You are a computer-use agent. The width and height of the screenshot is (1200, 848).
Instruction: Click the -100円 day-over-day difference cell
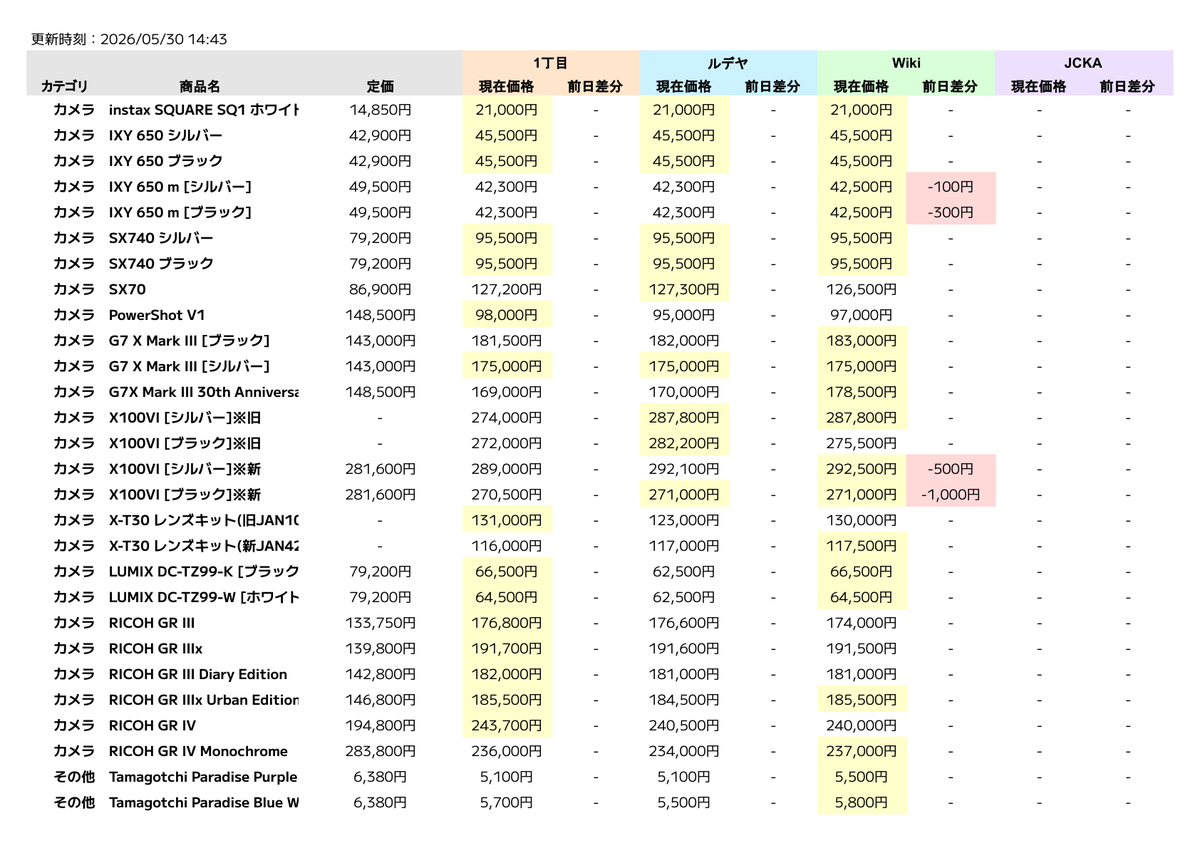pyautogui.click(x=950, y=186)
